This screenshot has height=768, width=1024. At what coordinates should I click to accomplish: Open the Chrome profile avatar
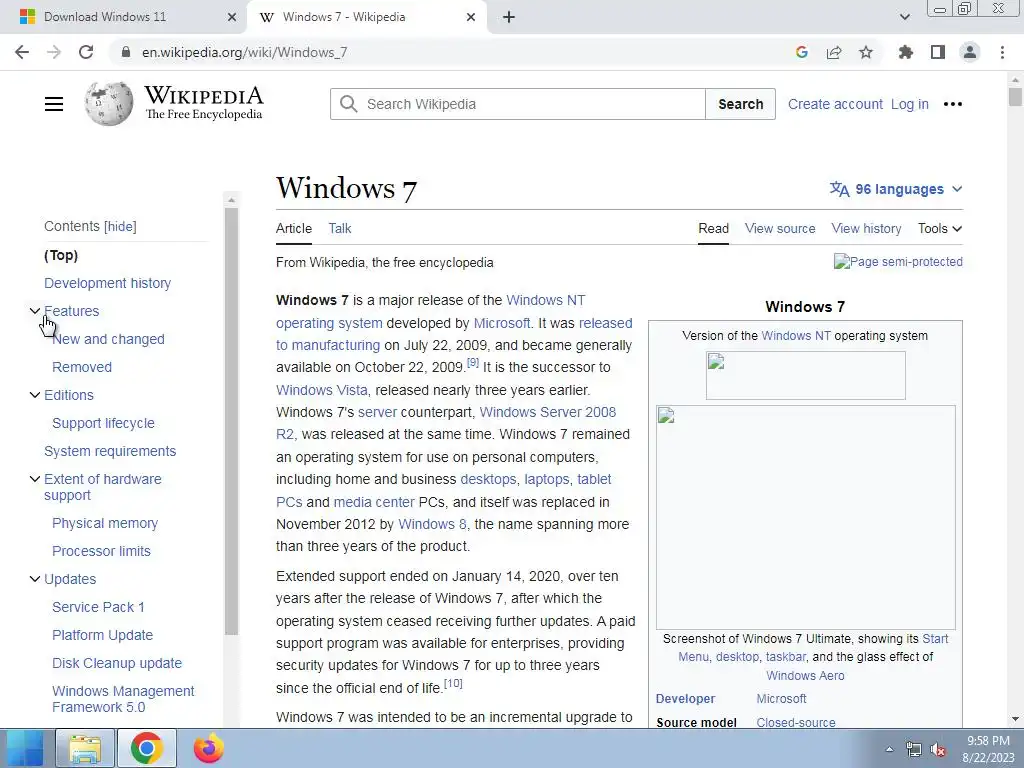point(970,52)
